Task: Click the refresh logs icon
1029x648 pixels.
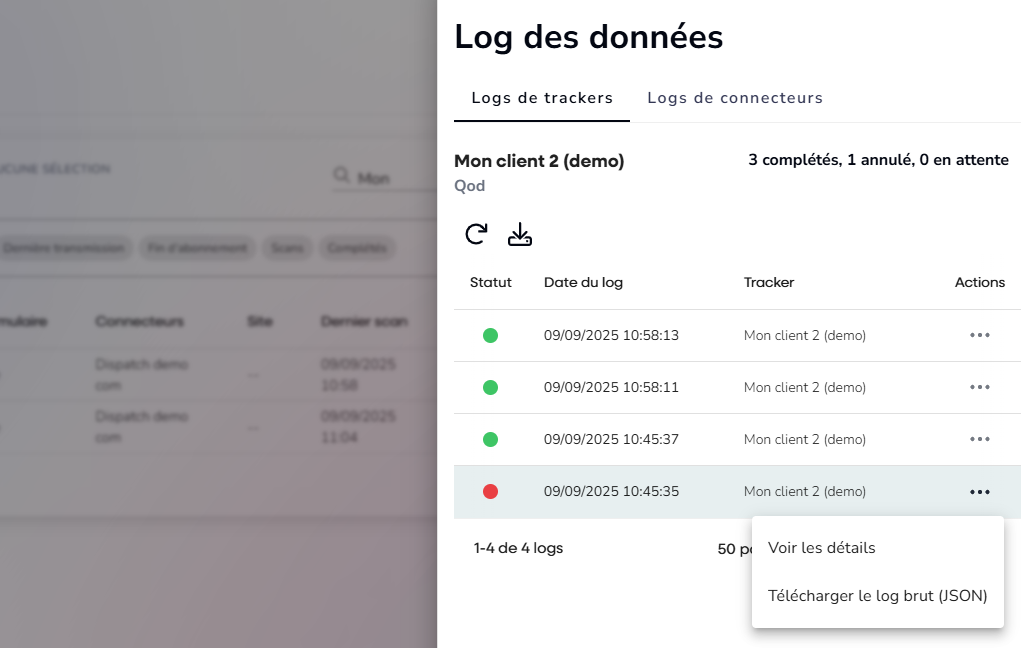Action: 476,234
